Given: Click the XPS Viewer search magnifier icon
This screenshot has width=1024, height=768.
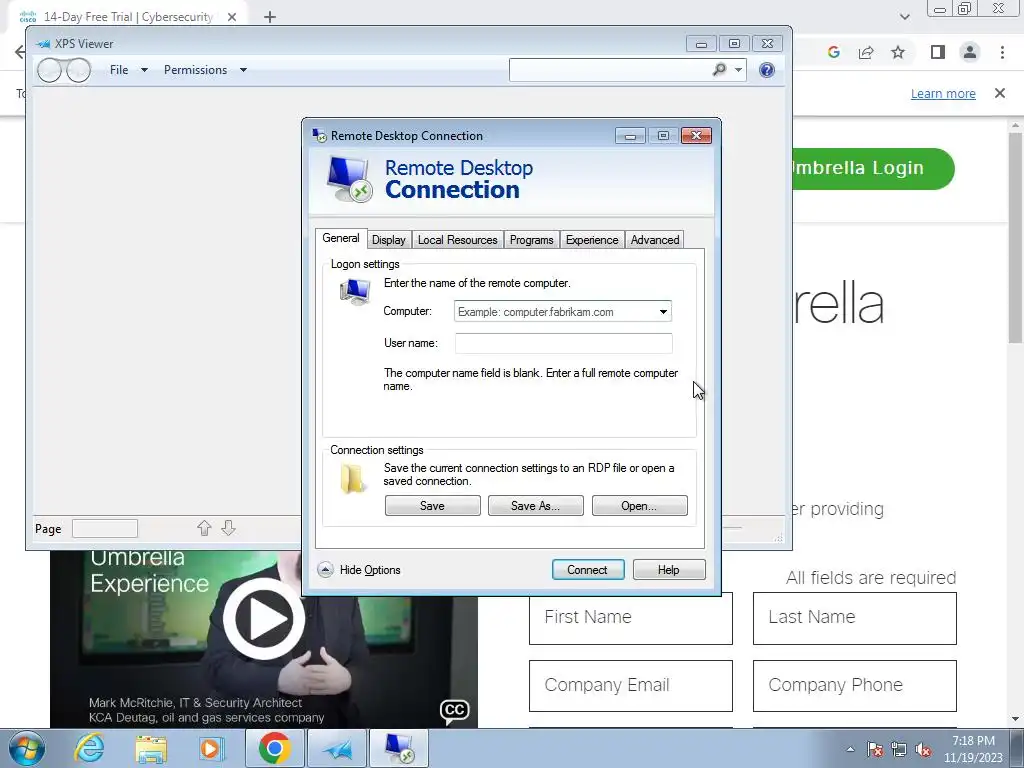Looking at the screenshot, I should pyautogui.click(x=719, y=69).
